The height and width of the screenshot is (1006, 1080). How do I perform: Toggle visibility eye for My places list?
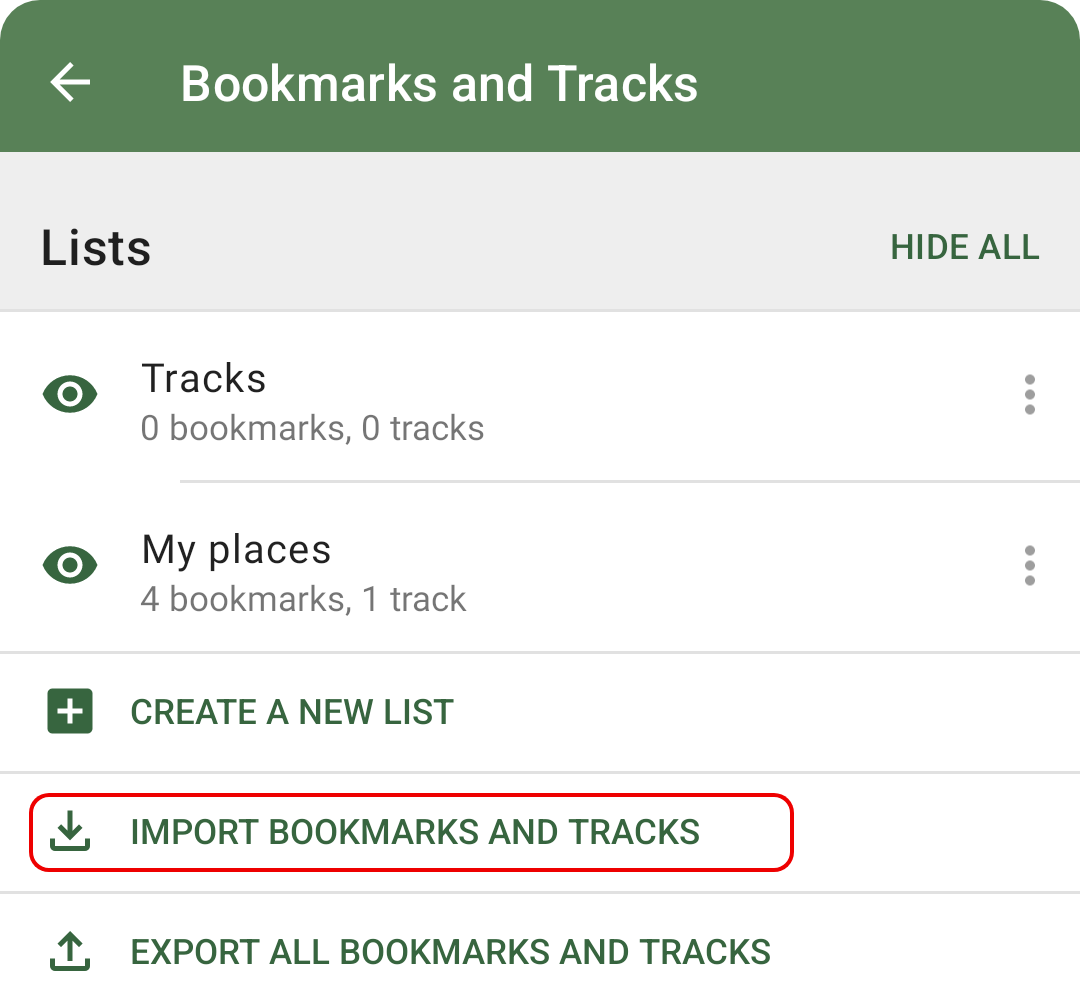tap(70, 565)
